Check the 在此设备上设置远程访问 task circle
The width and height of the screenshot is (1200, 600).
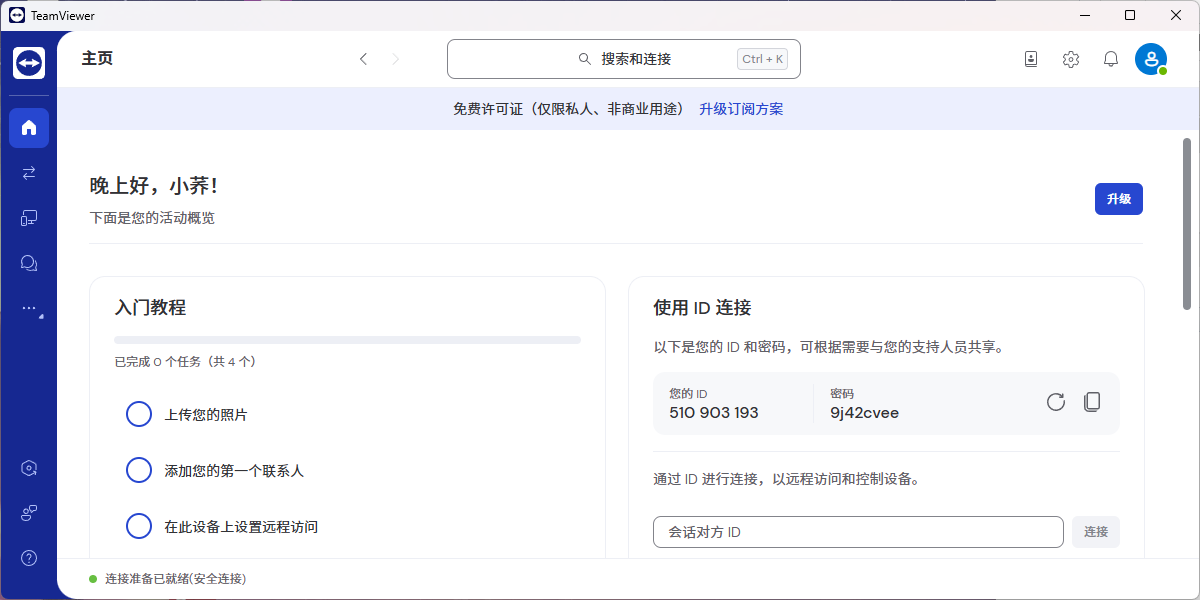139,526
